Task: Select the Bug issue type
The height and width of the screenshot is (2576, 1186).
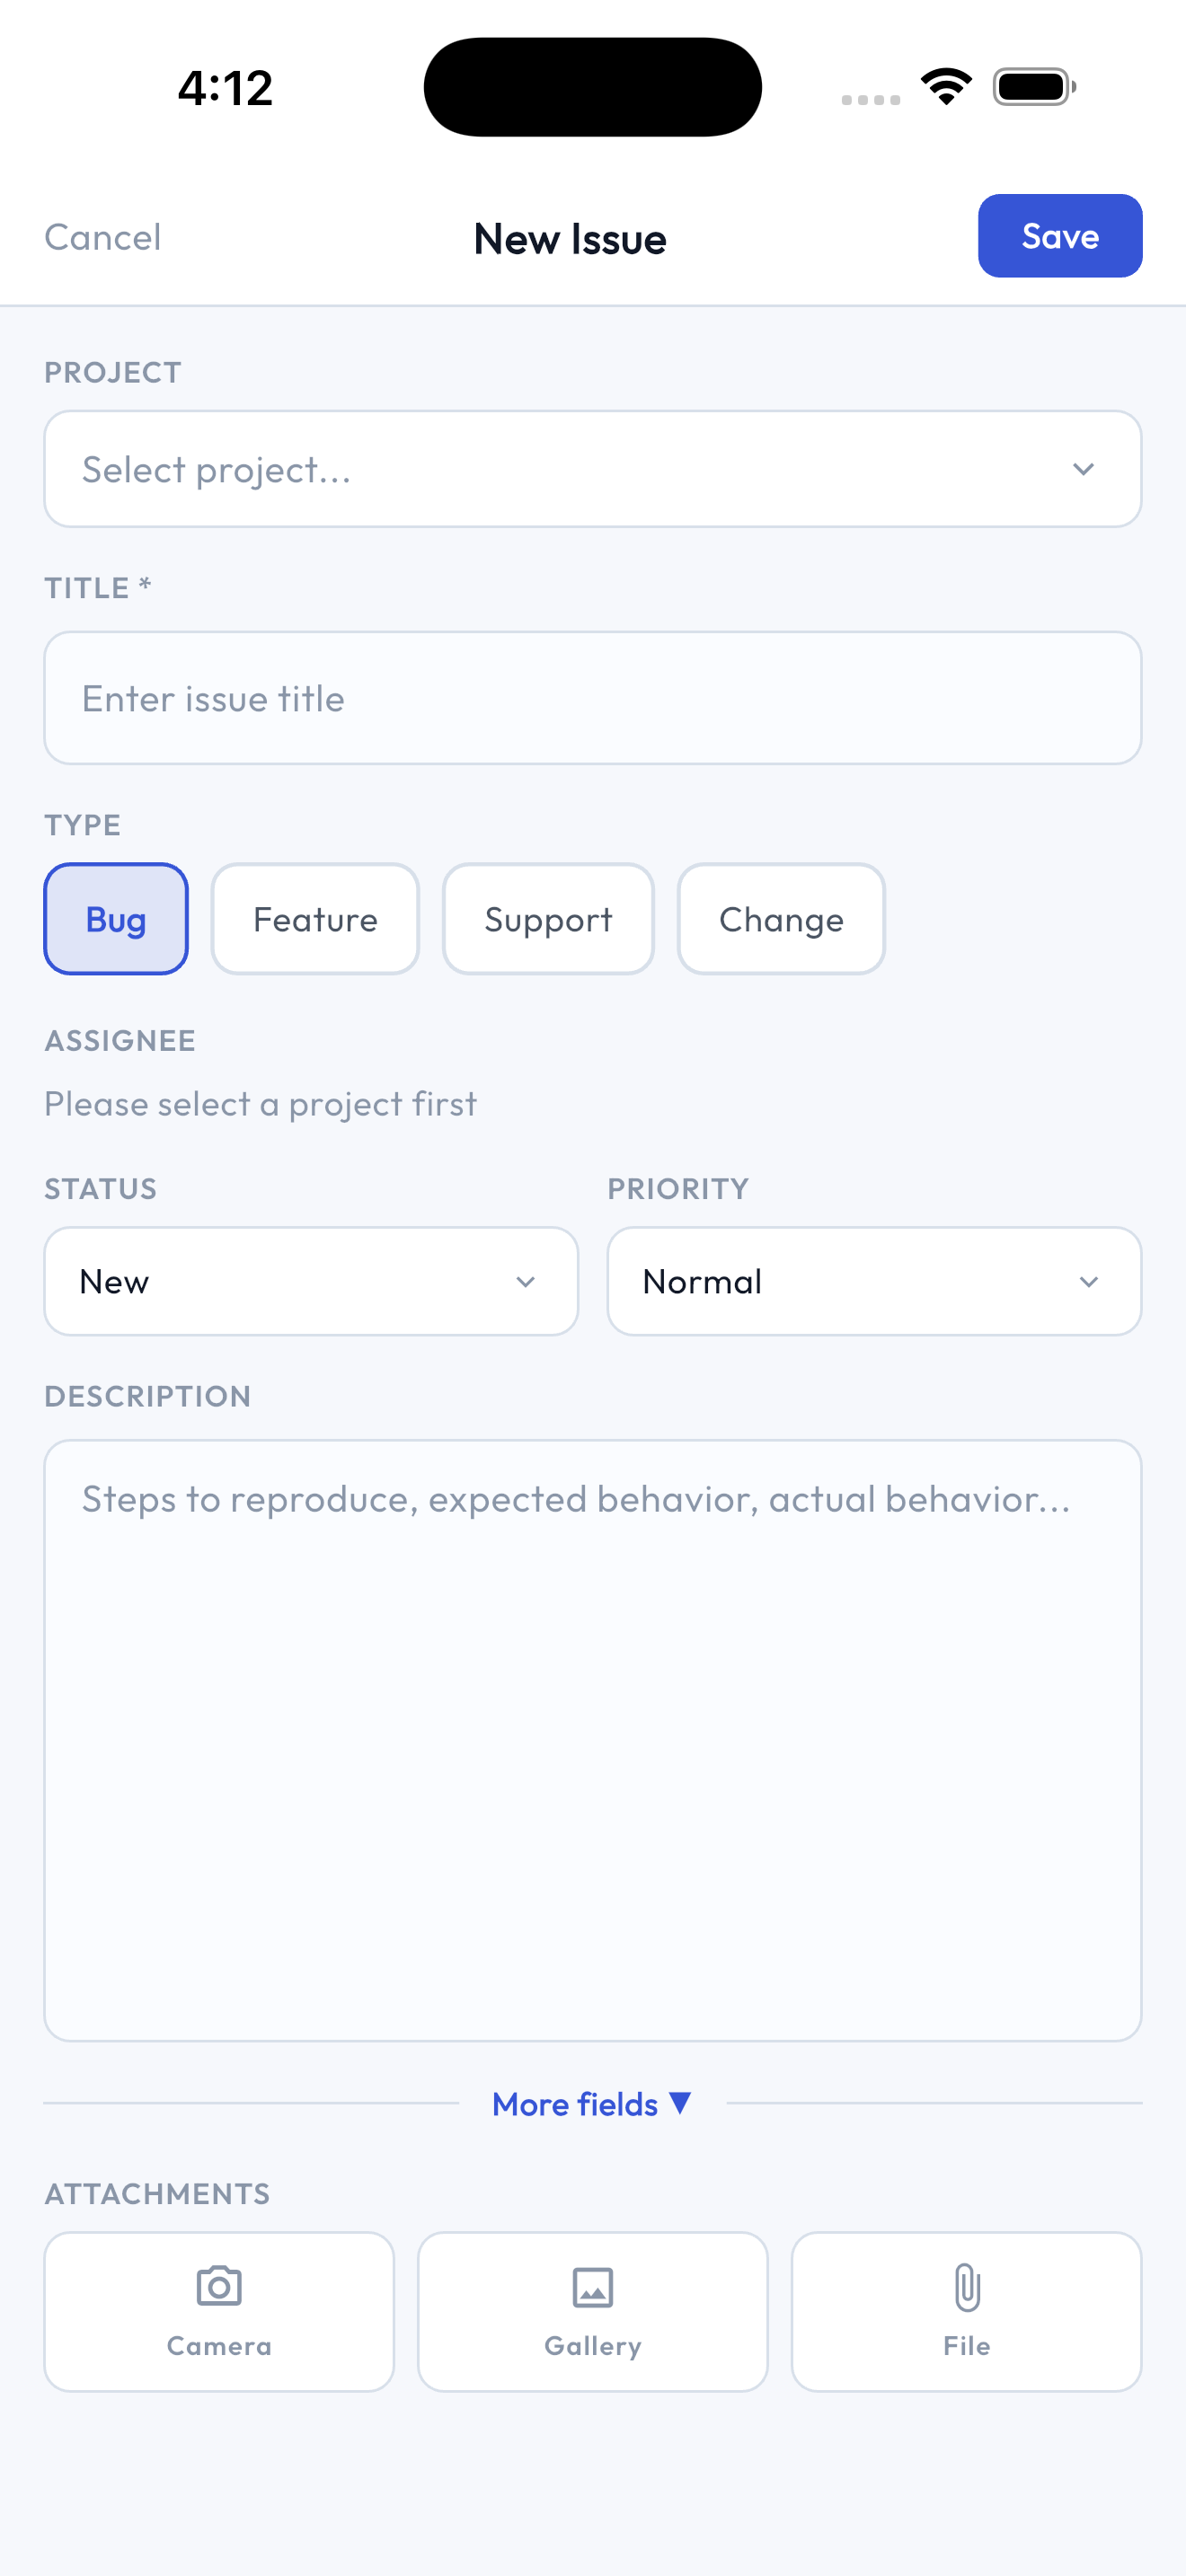Action: tap(116, 918)
